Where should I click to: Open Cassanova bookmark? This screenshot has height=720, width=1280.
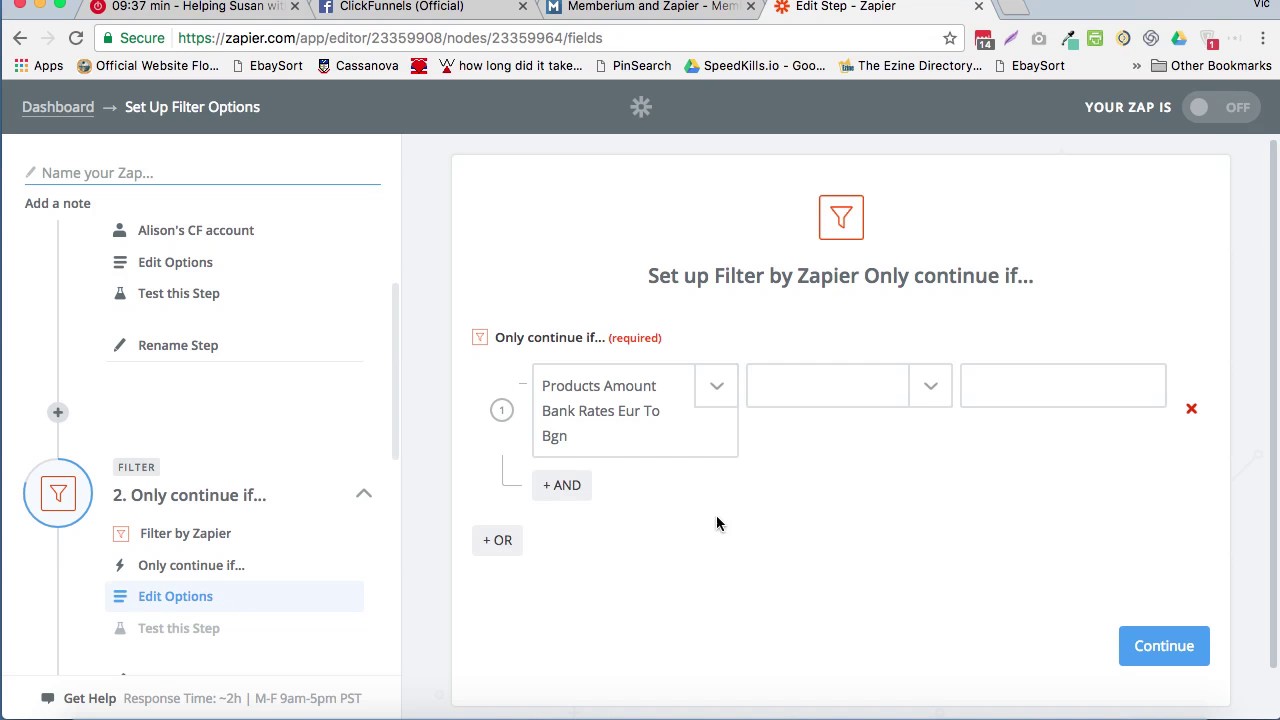[358, 66]
